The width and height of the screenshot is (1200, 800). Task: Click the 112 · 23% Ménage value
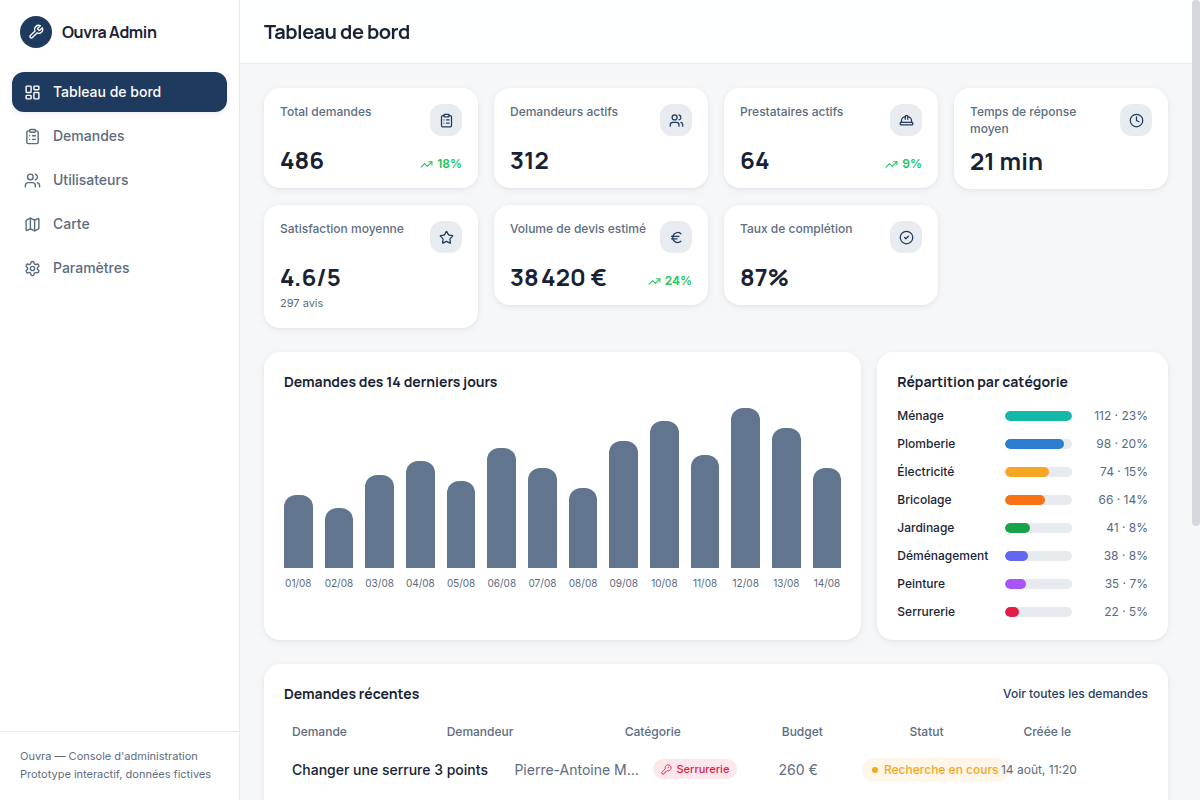1121,416
